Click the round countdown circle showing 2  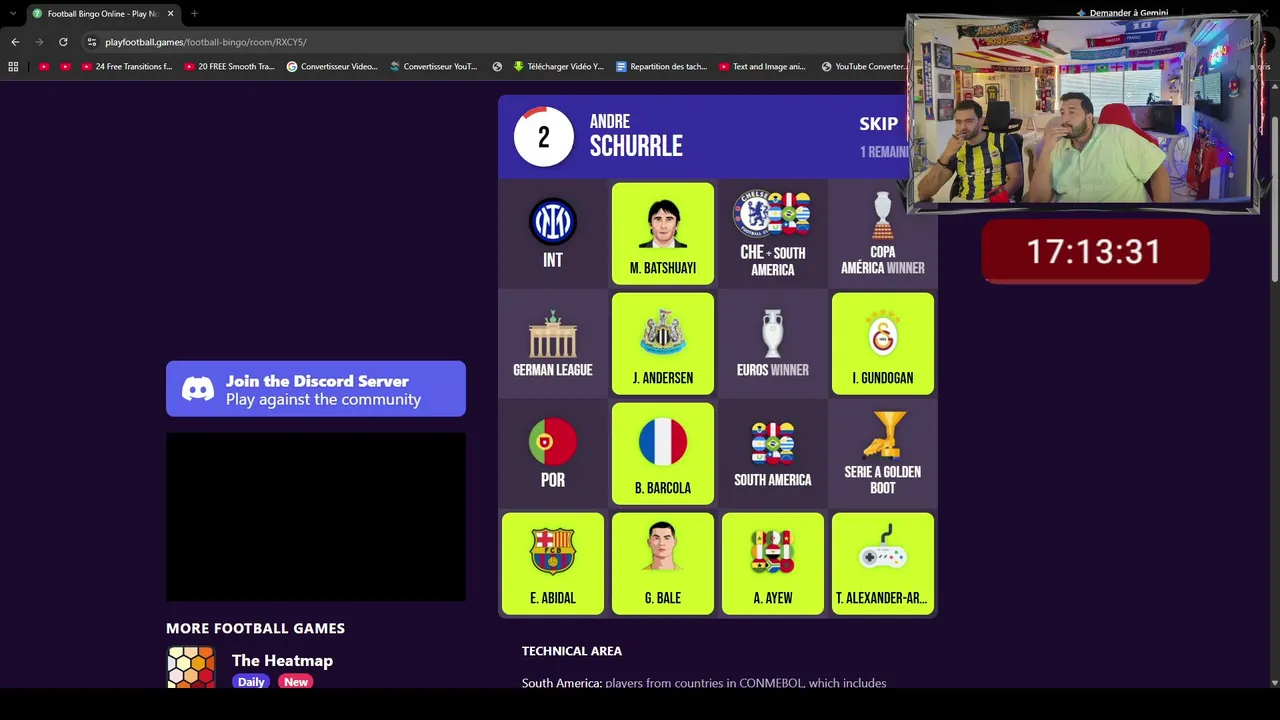tap(544, 137)
